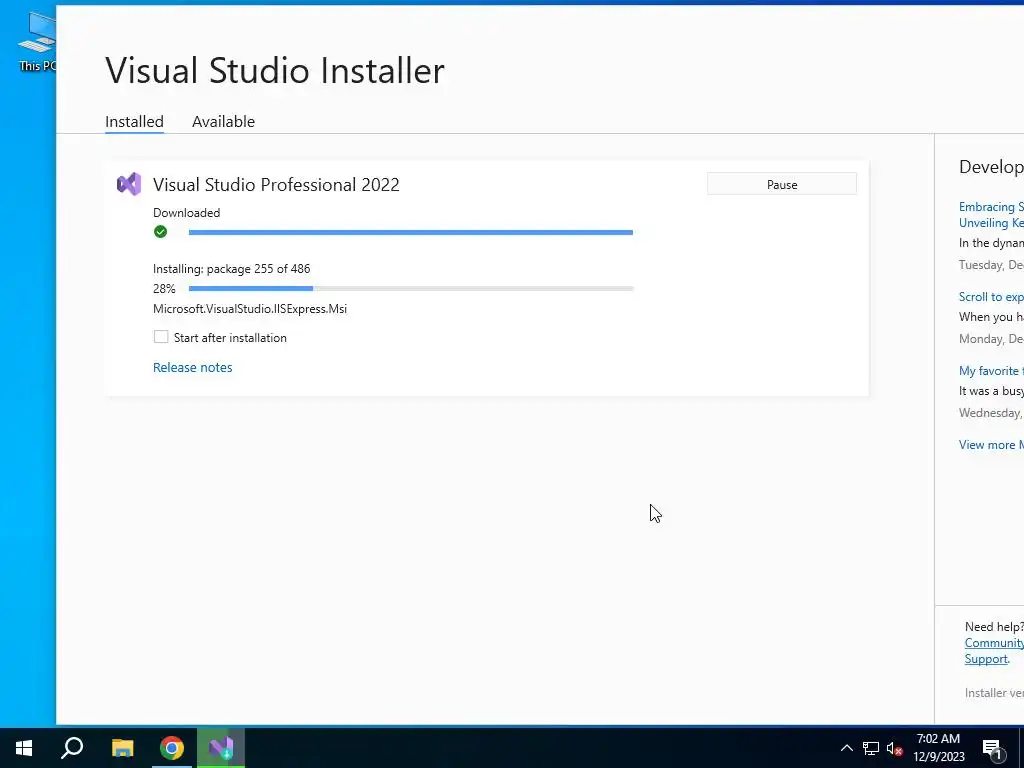Image resolution: width=1024 pixels, height=768 pixels.
Task: Click the 28% progress value
Action: tap(164, 288)
